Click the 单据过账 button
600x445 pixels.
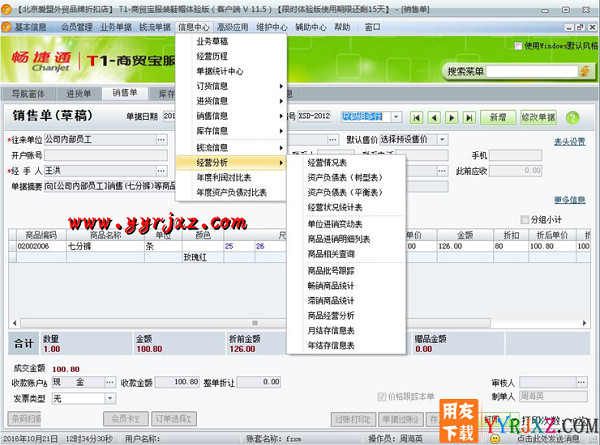tap(401, 419)
